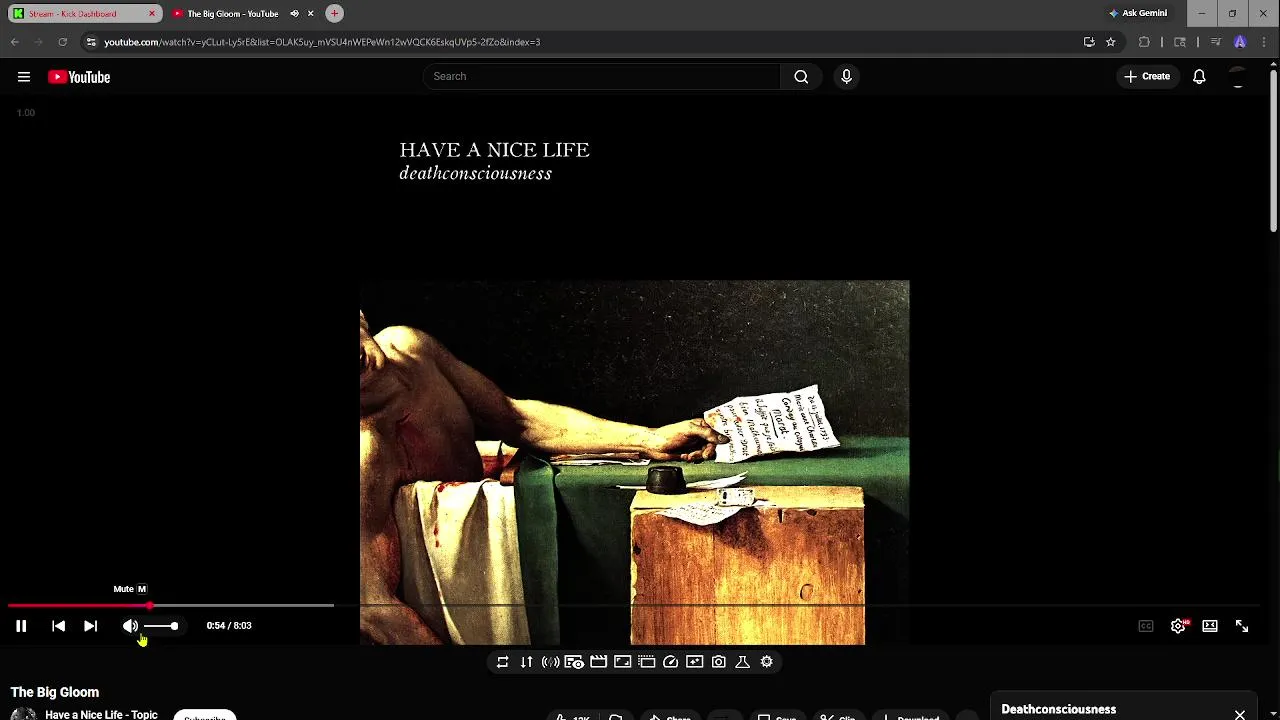Open the Create button menu
The image size is (1280, 720).
[x=1147, y=77]
